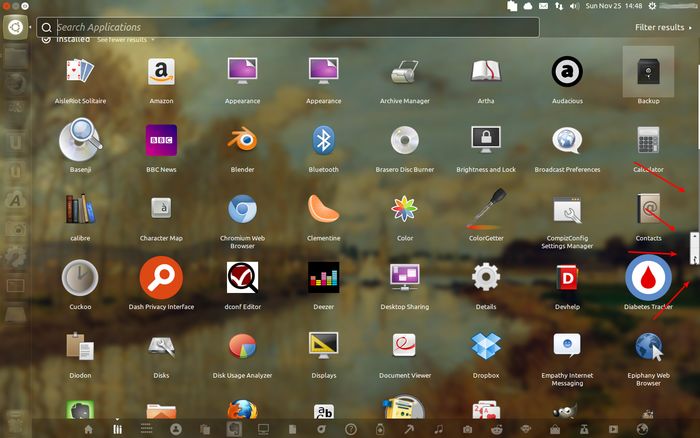Launch the Diodon clipboard manager

[x=80, y=346]
